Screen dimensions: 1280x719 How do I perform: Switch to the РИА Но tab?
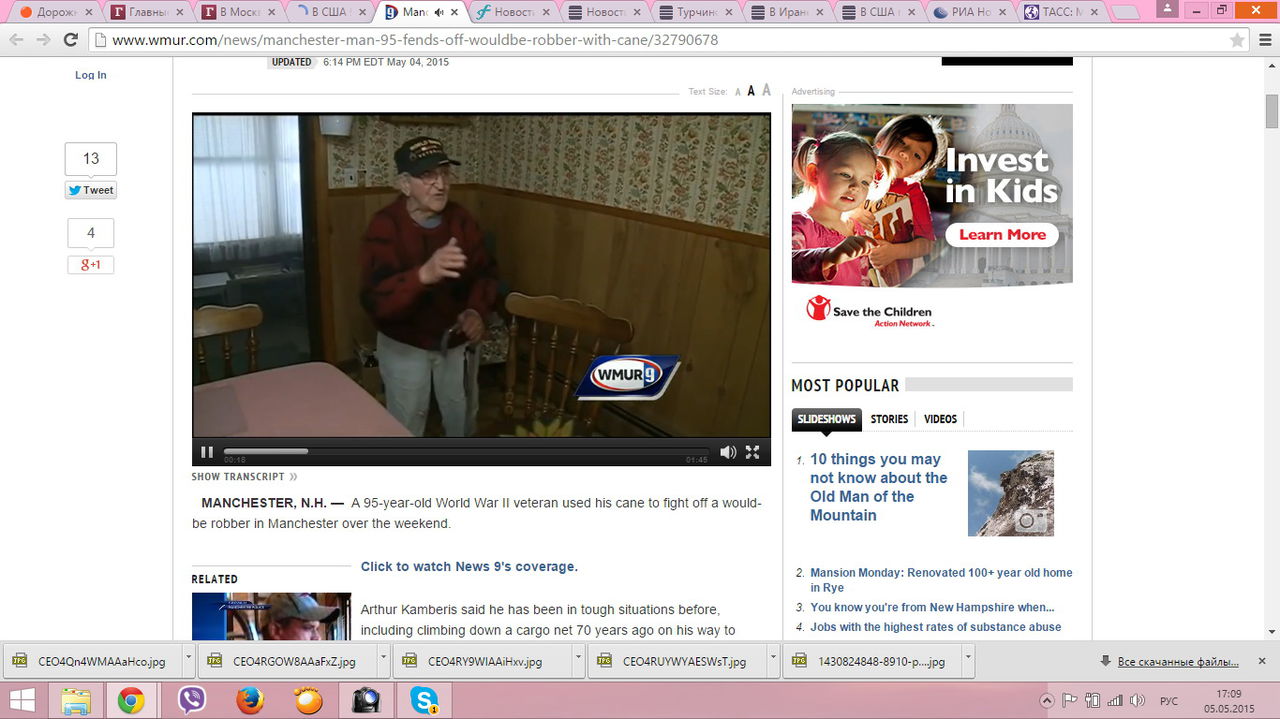point(968,12)
